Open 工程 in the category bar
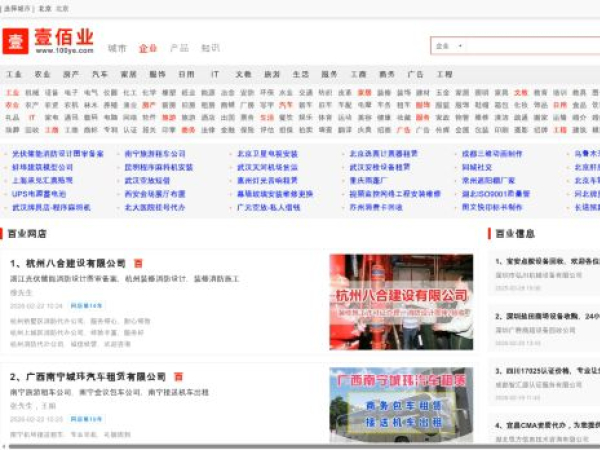This screenshot has height=450, width=600. pos(445,74)
